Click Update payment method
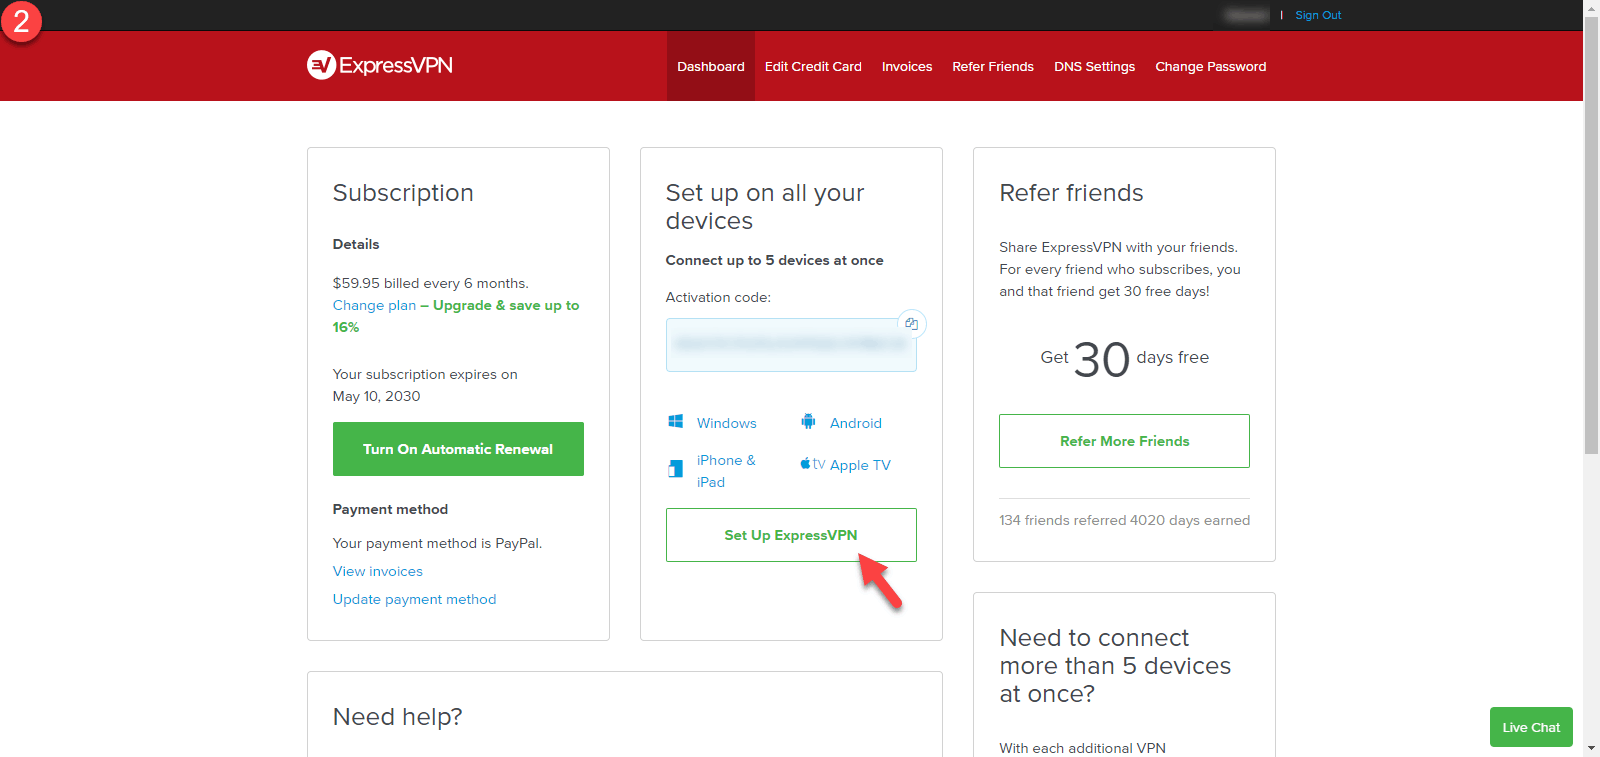The width and height of the screenshot is (1600, 757). pos(414,599)
